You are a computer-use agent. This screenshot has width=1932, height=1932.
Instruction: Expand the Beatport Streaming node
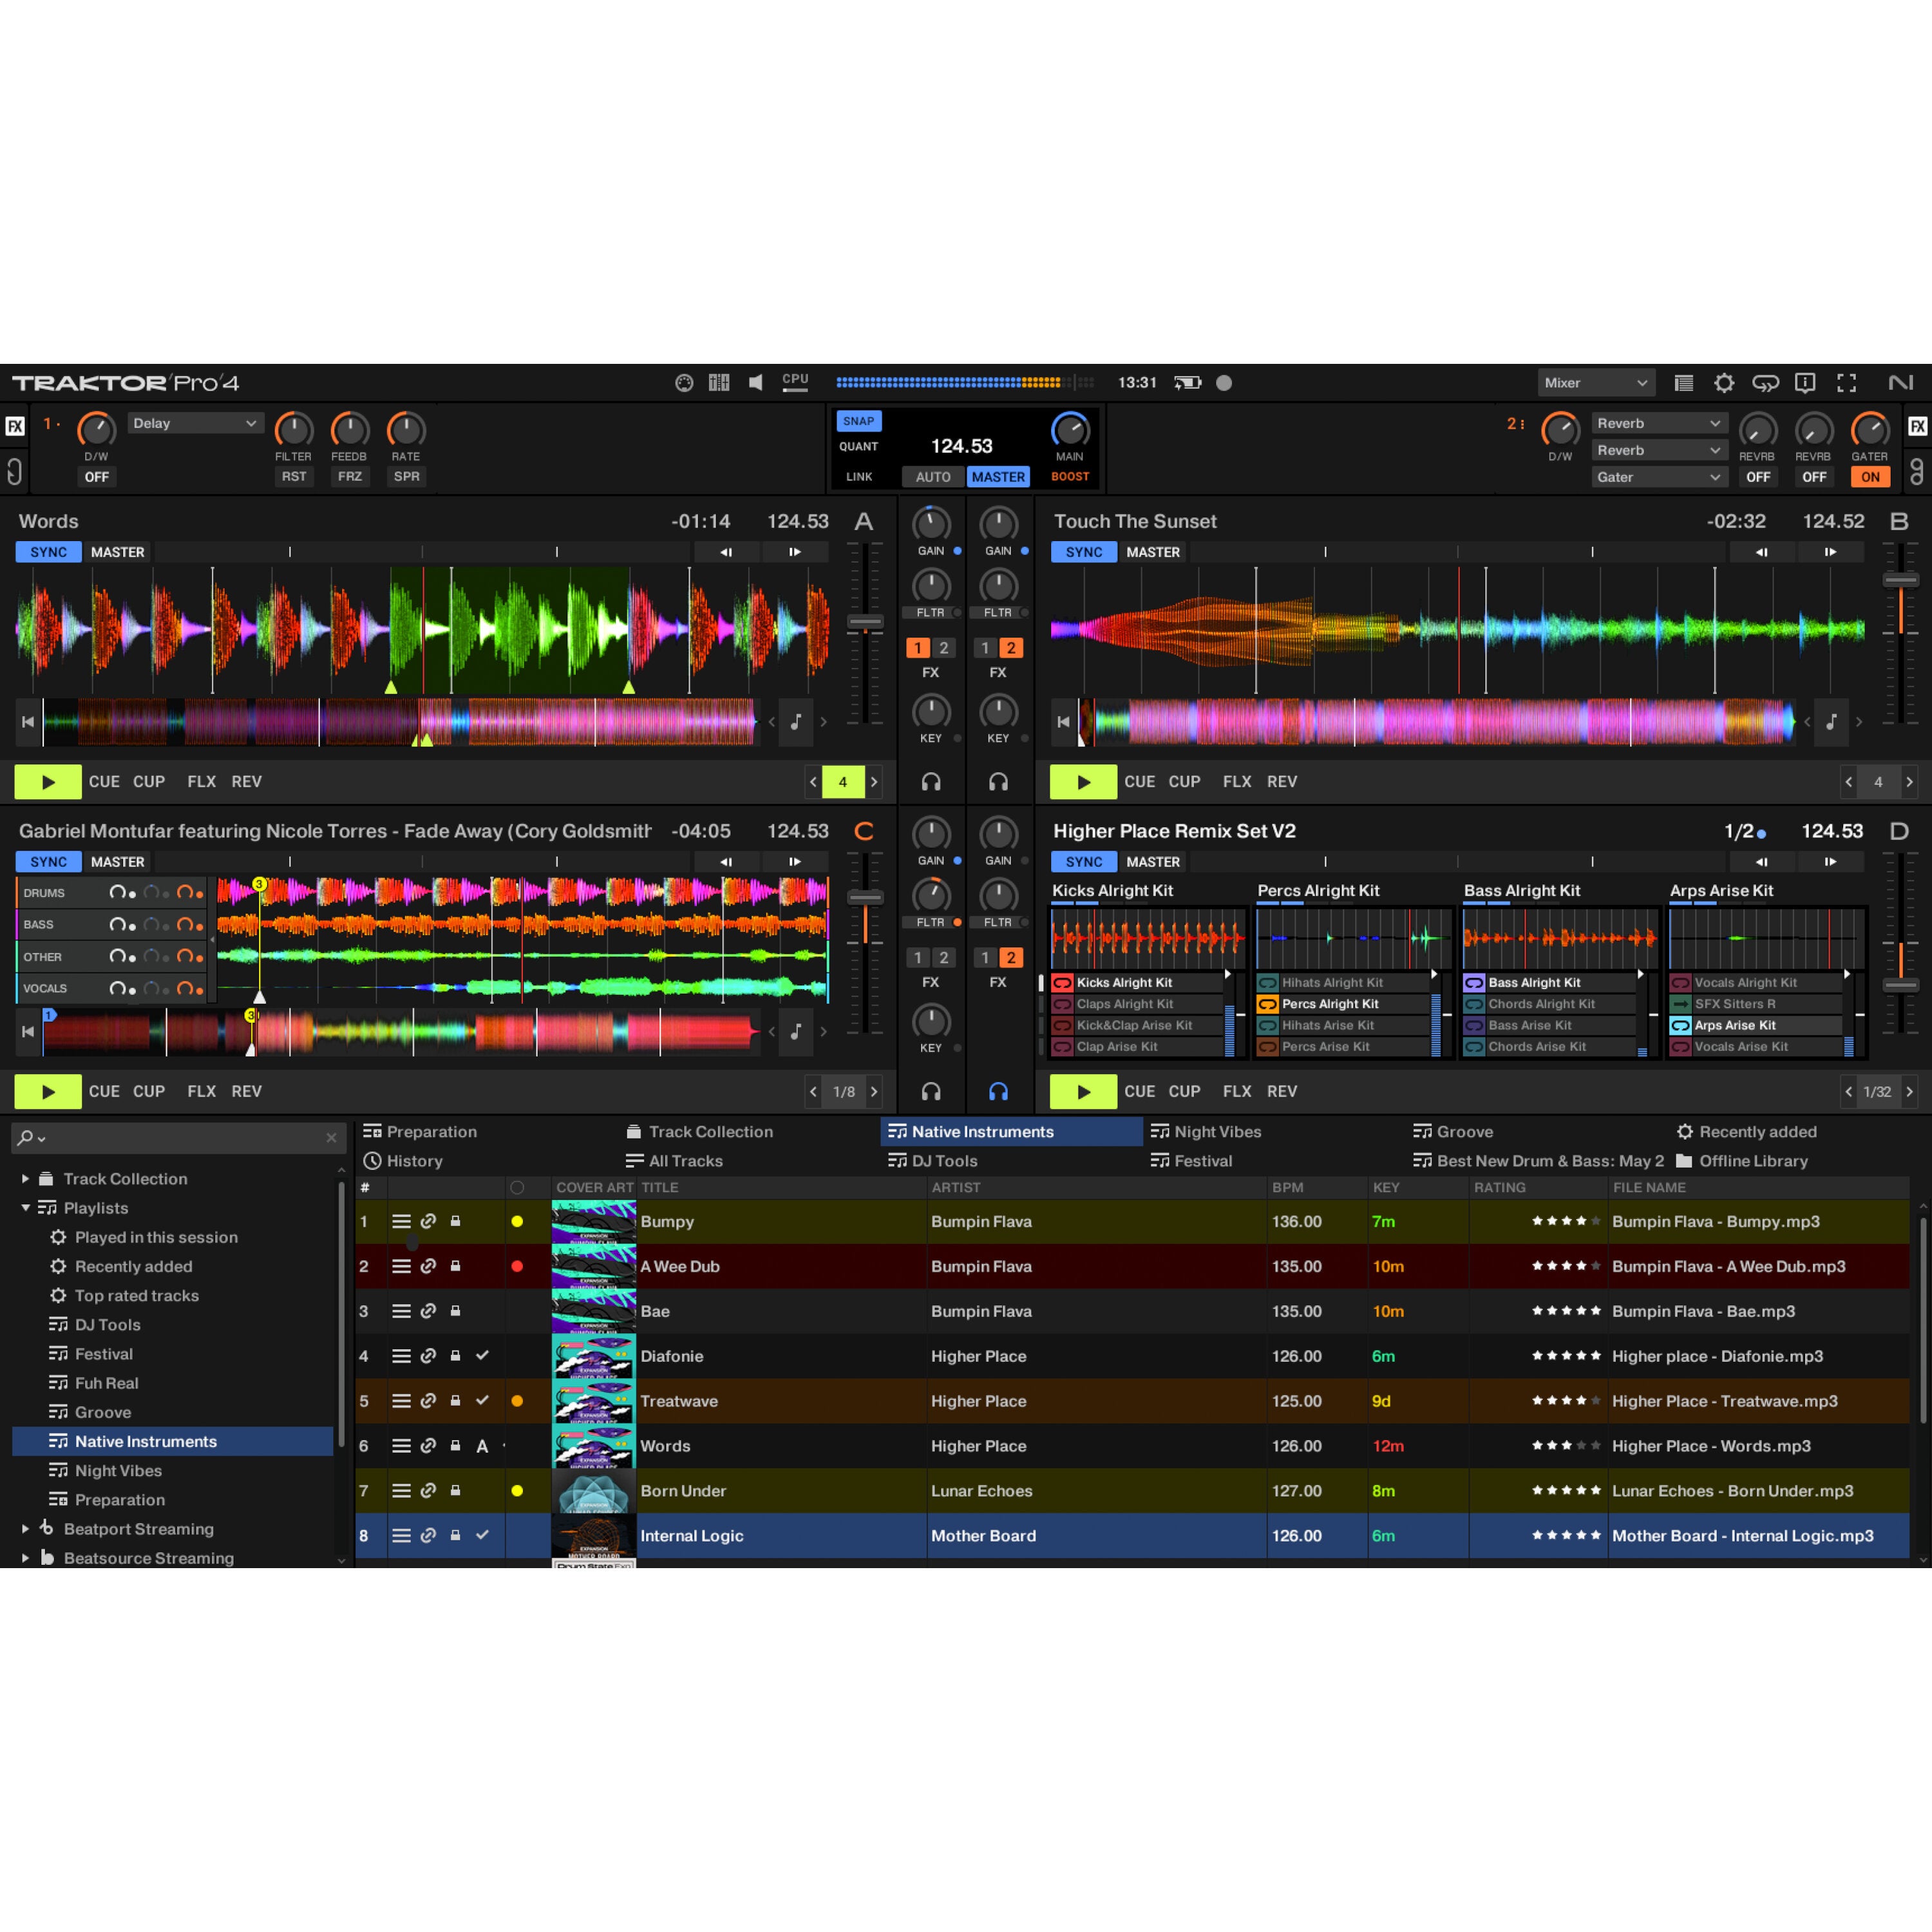tap(25, 1529)
